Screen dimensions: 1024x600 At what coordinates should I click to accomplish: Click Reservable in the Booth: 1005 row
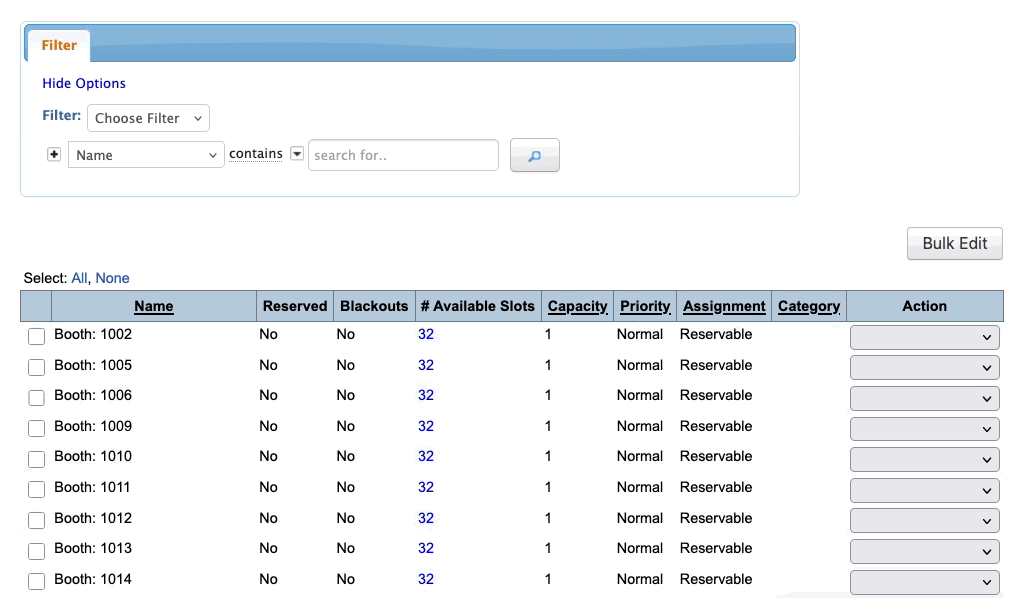(716, 365)
